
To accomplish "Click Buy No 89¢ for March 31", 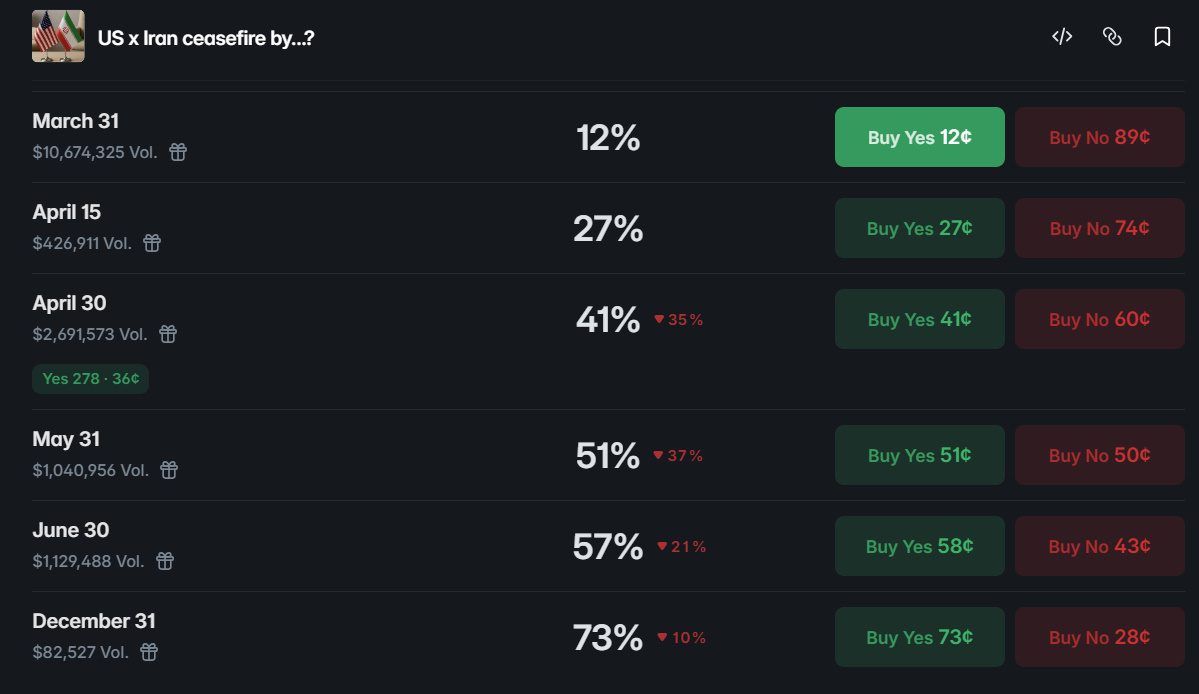I will pyautogui.click(x=1099, y=137).
